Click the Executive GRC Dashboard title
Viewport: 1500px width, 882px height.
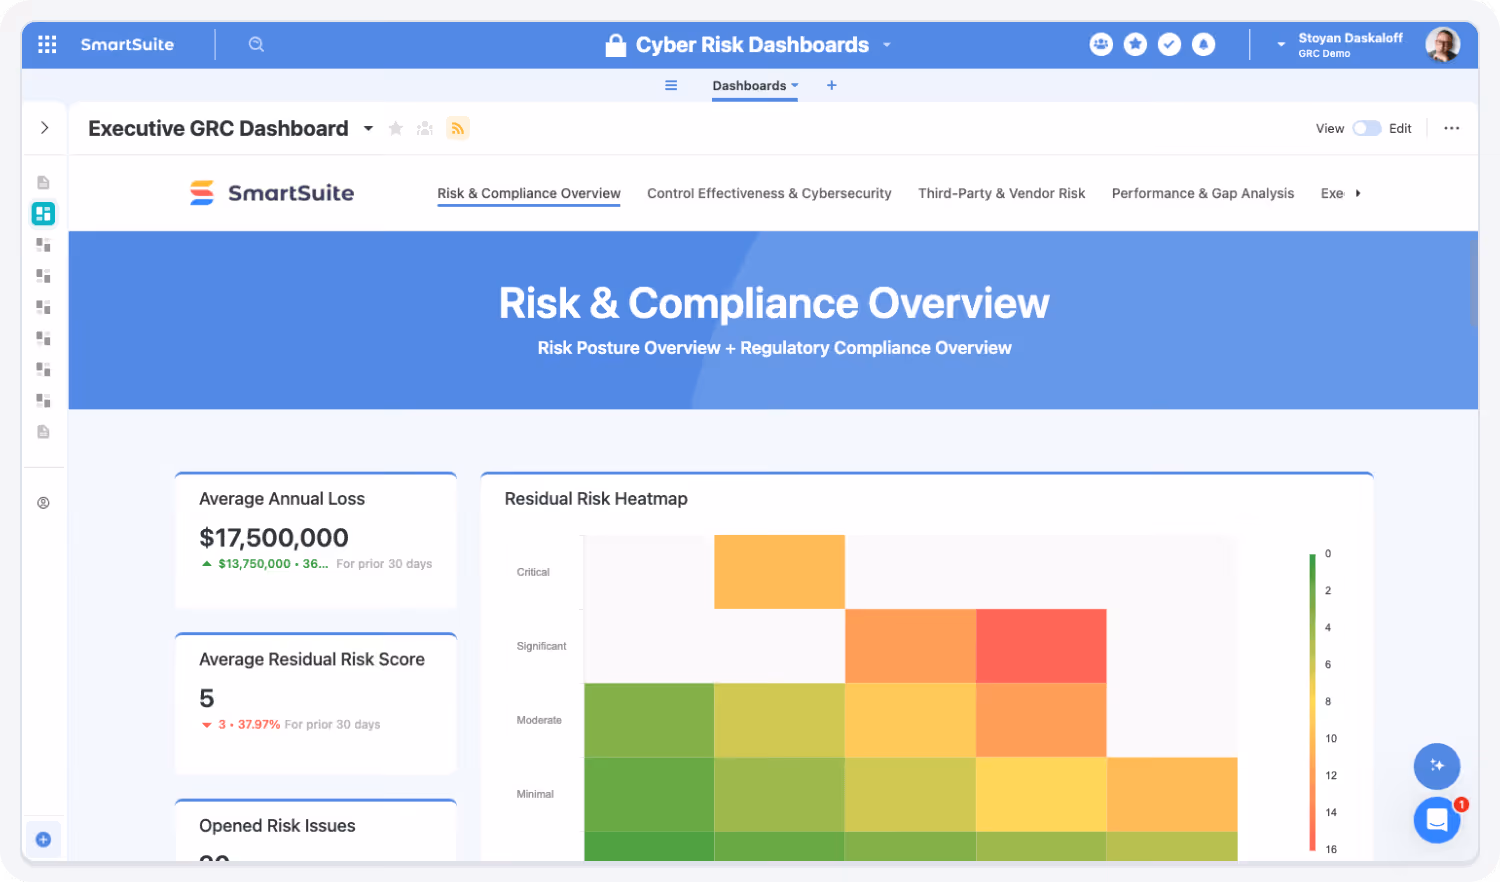coord(218,128)
